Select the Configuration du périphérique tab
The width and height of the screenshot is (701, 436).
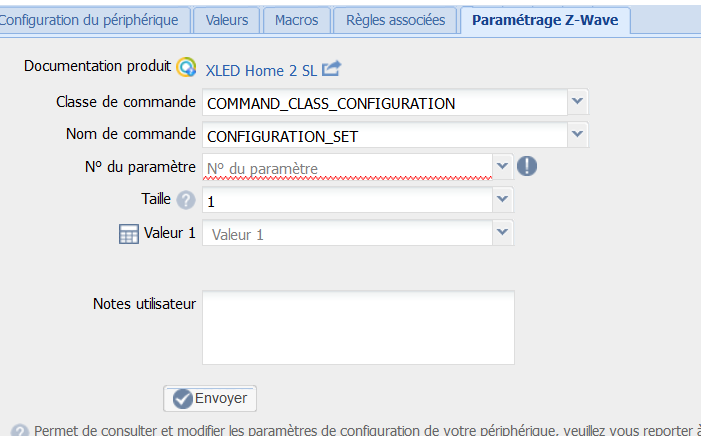(x=89, y=20)
